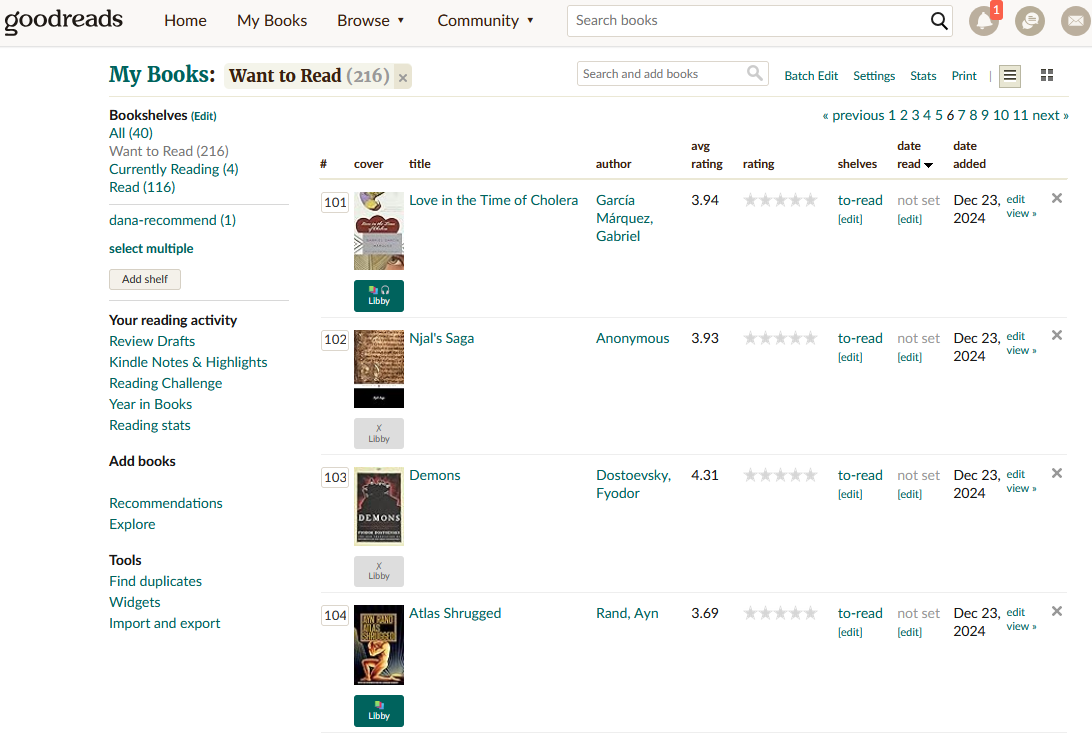Open Recommendations link

(166, 503)
